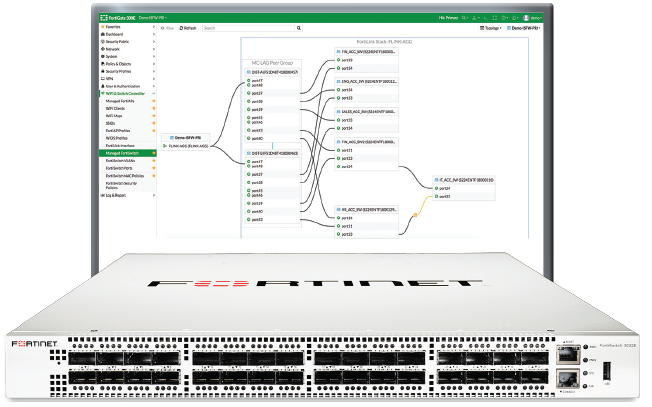This screenshot has height=407, width=652.
Task: Click the Demo-ISFW-PRI node icon in topology
Action: coord(172,138)
